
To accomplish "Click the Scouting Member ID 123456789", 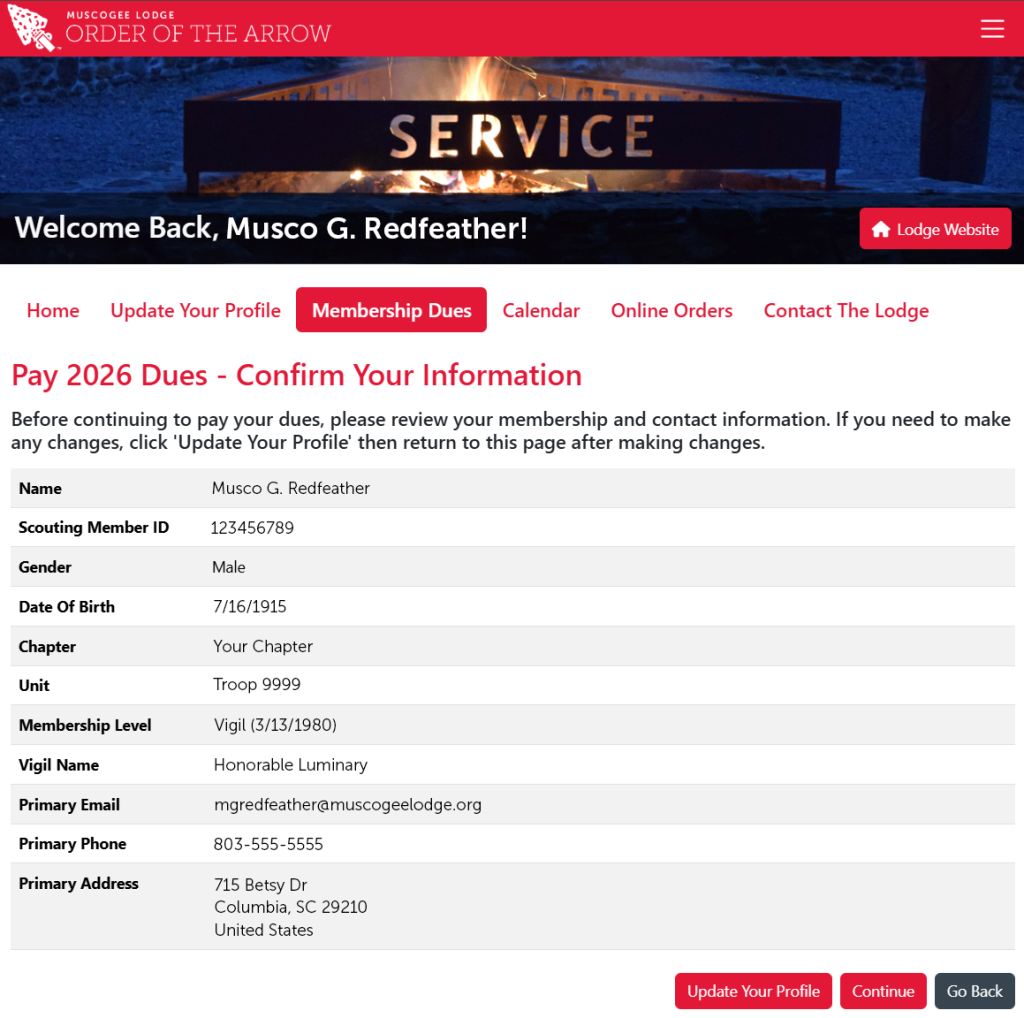I will pyautogui.click(x=252, y=527).
